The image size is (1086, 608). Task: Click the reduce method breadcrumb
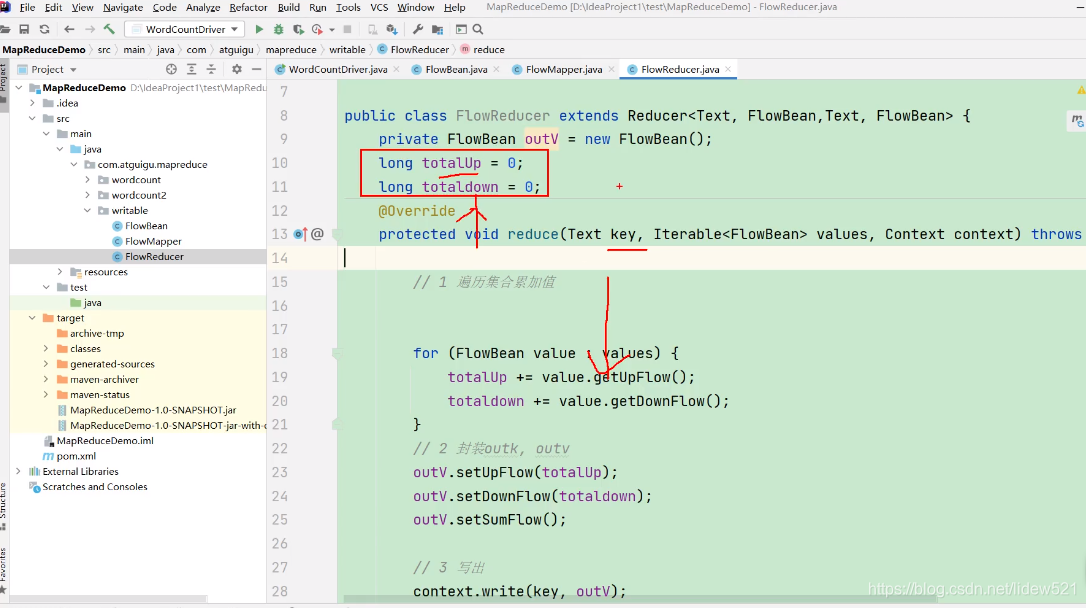pyautogui.click(x=483, y=50)
